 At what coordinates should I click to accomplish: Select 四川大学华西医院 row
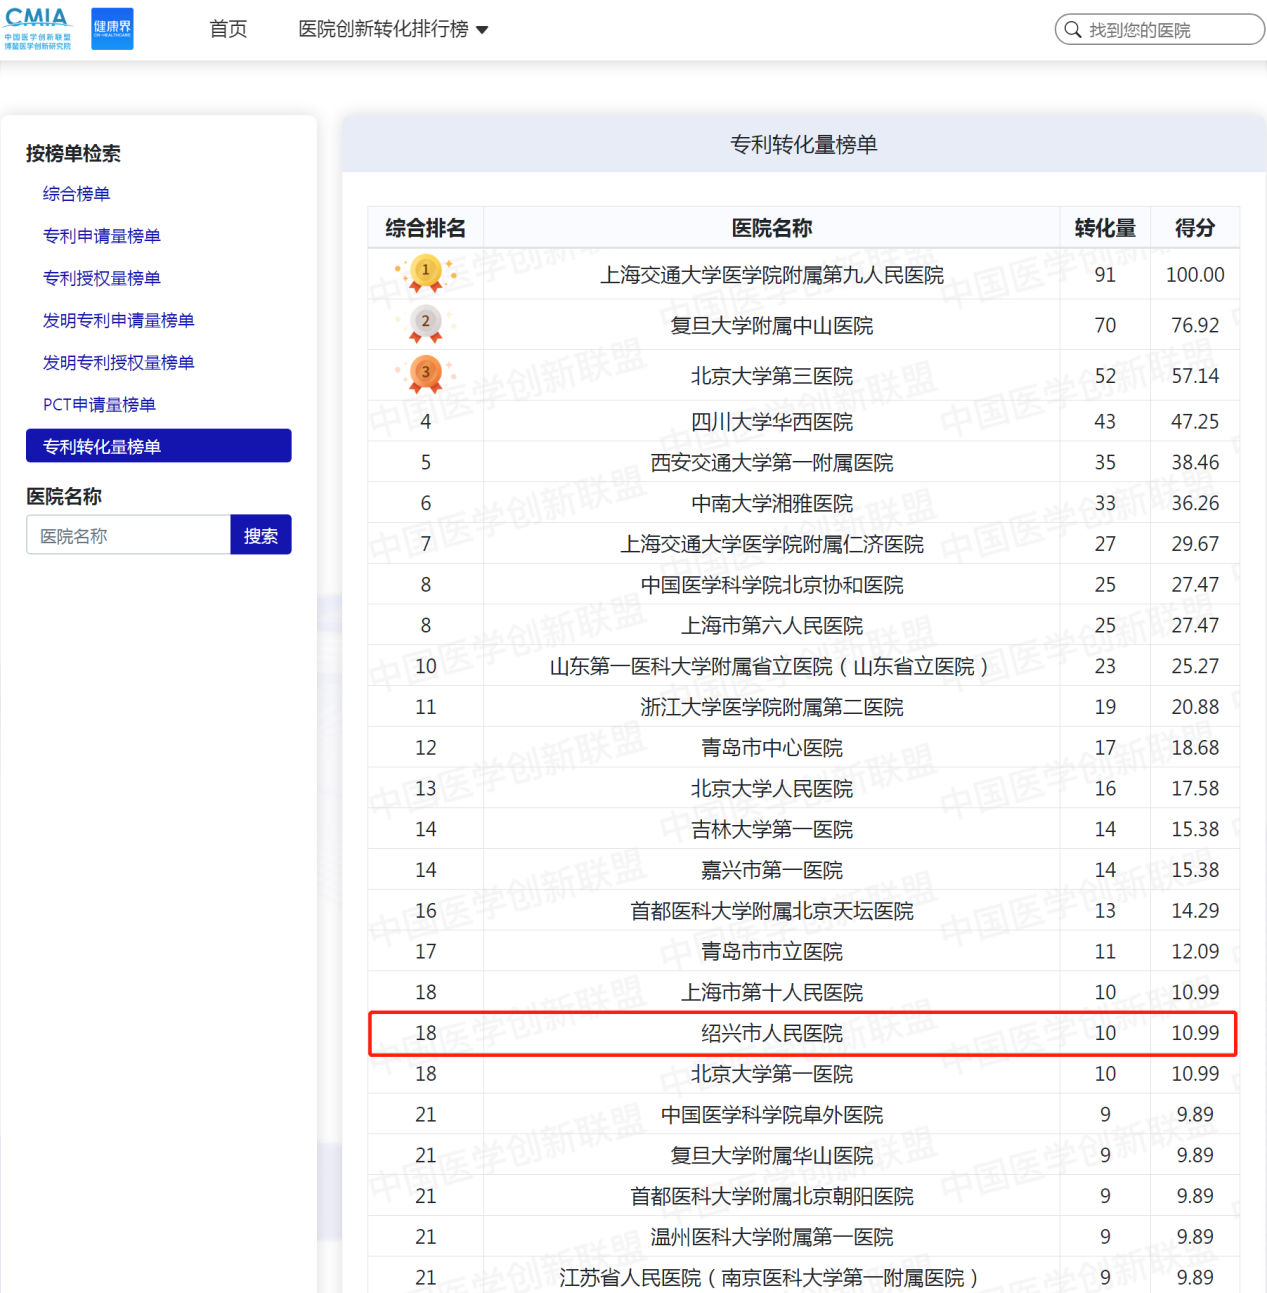tap(804, 421)
